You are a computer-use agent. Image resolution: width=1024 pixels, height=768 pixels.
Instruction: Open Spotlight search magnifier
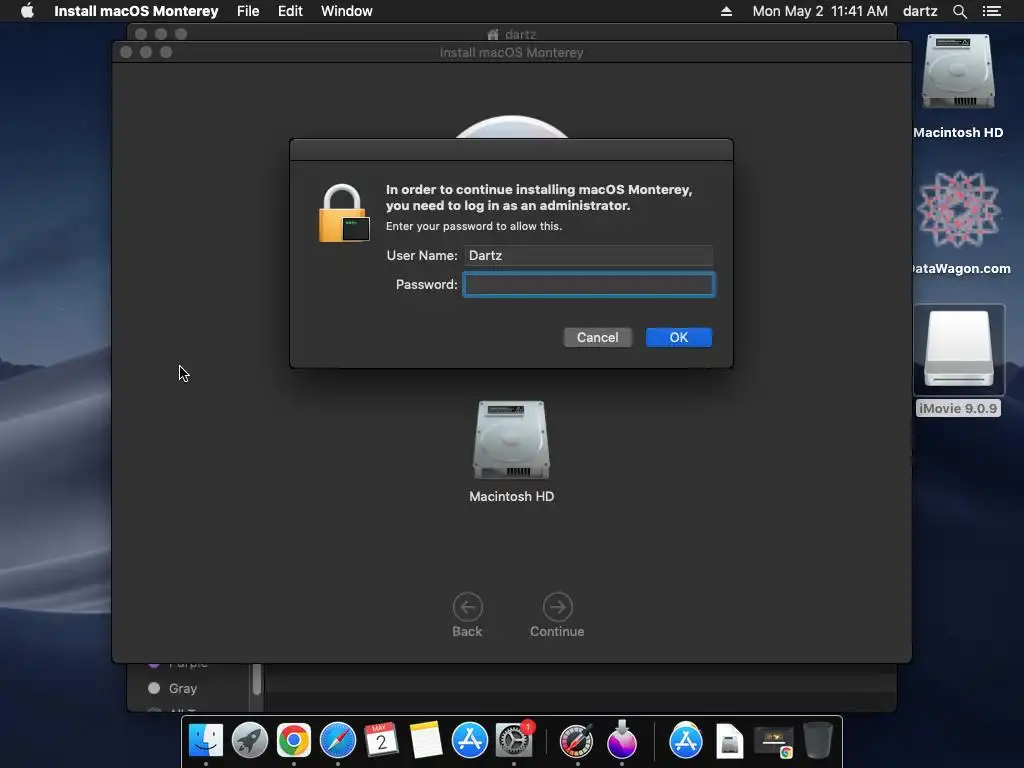(959, 11)
